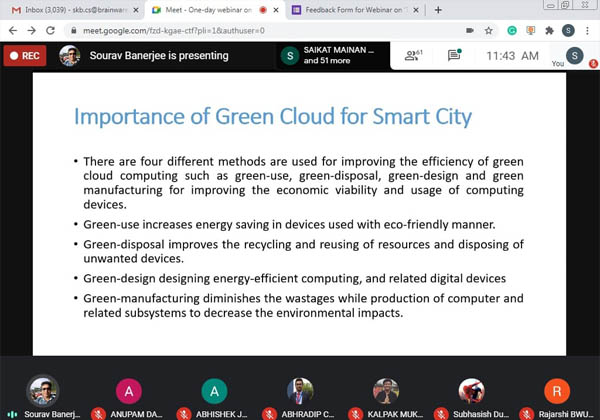Reload the Google Meet page

[51, 31]
